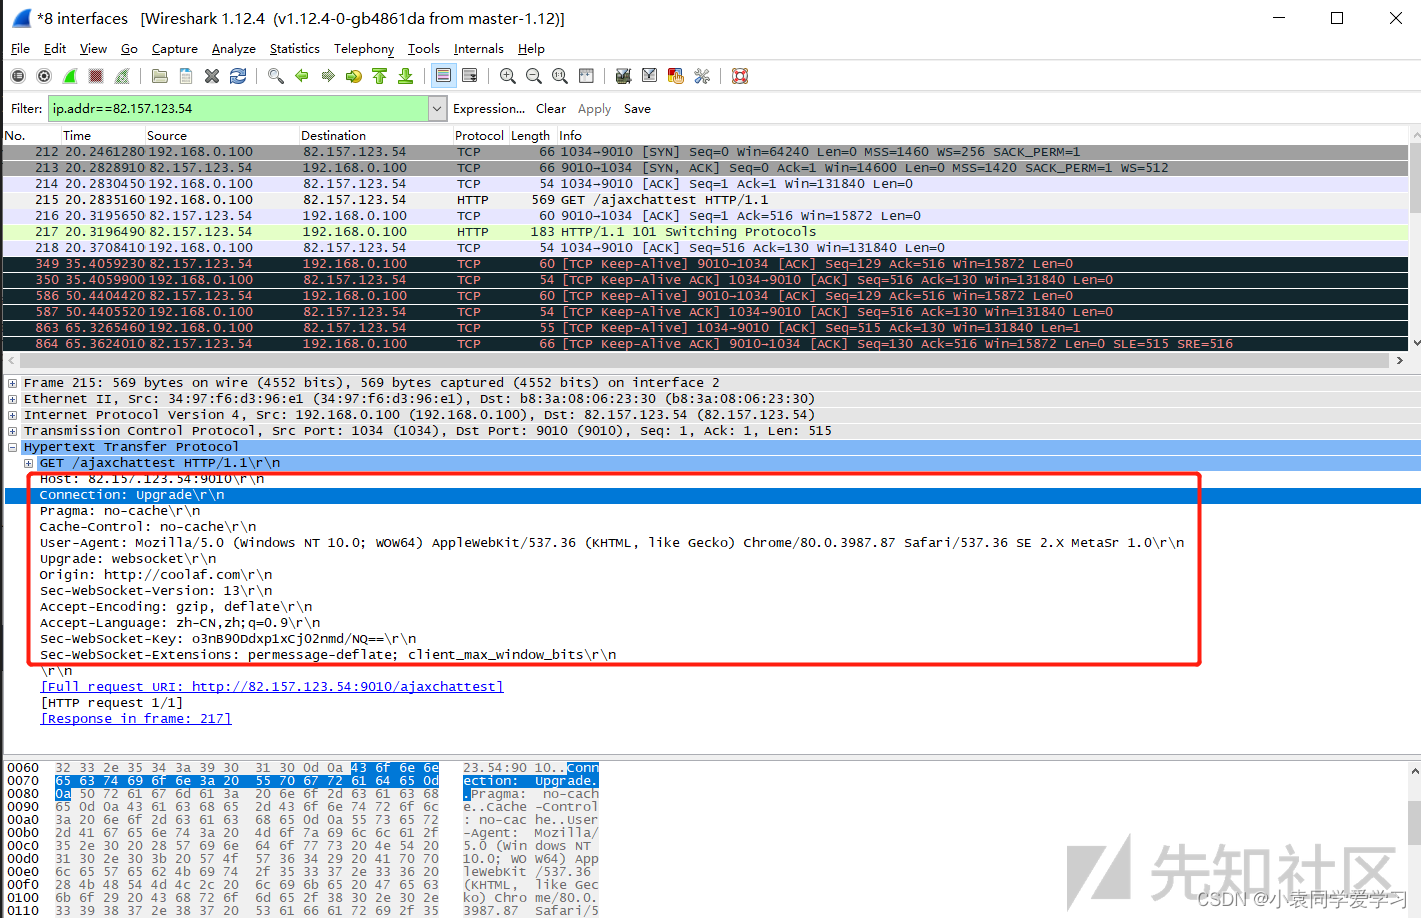1421x918 pixels.
Task: Select Origin: http://coolaf.com line
Action: (156, 575)
